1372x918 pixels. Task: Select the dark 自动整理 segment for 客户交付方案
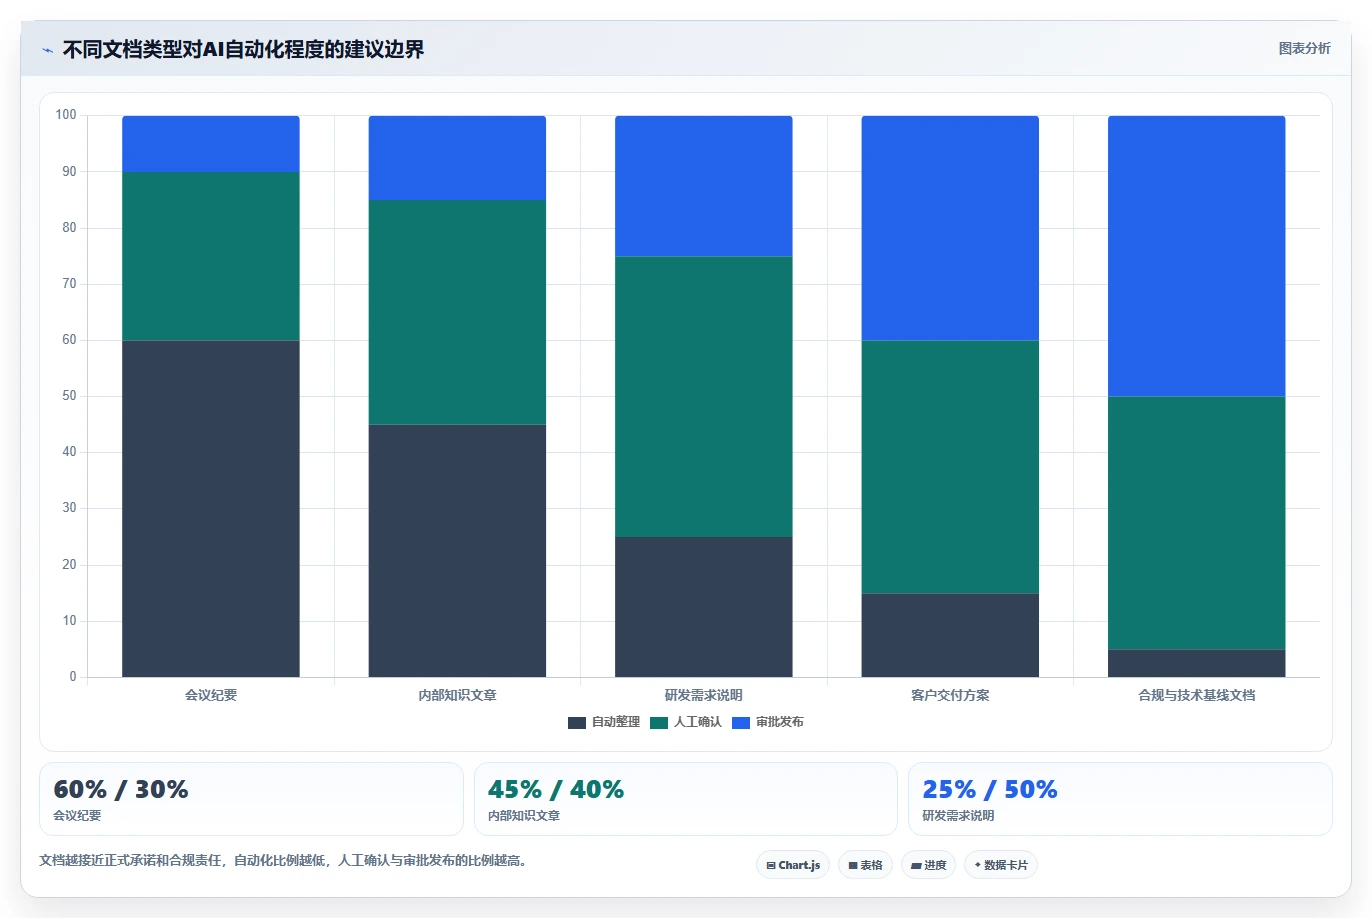point(950,635)
